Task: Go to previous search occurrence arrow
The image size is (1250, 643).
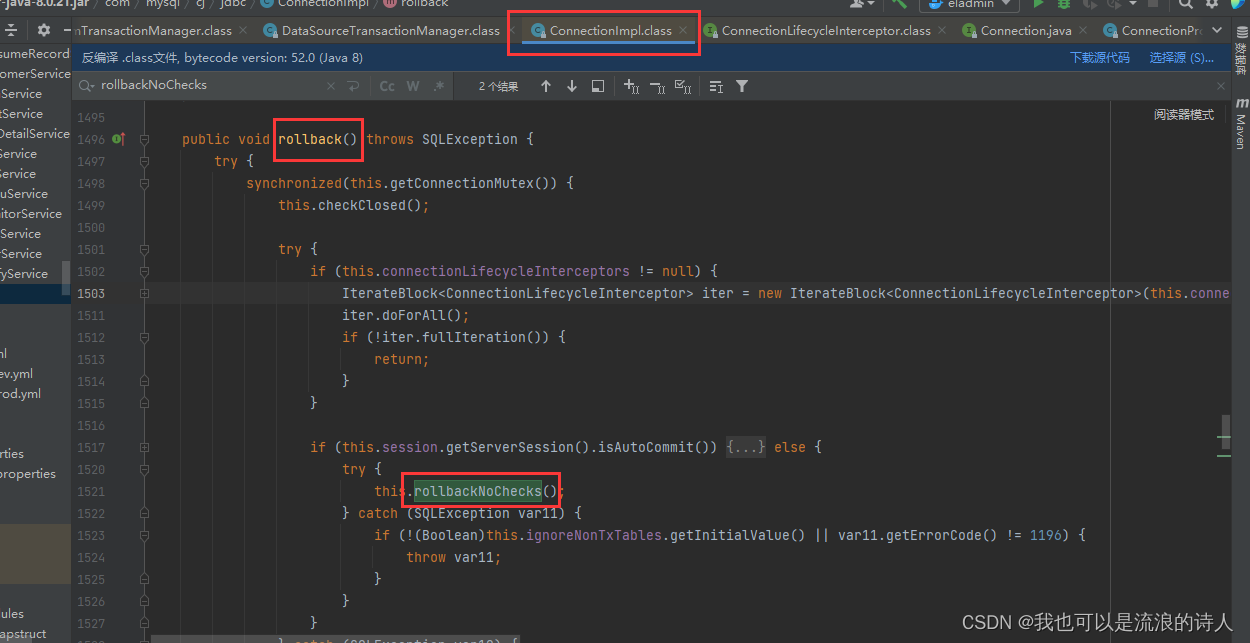Action: (546, 86)
